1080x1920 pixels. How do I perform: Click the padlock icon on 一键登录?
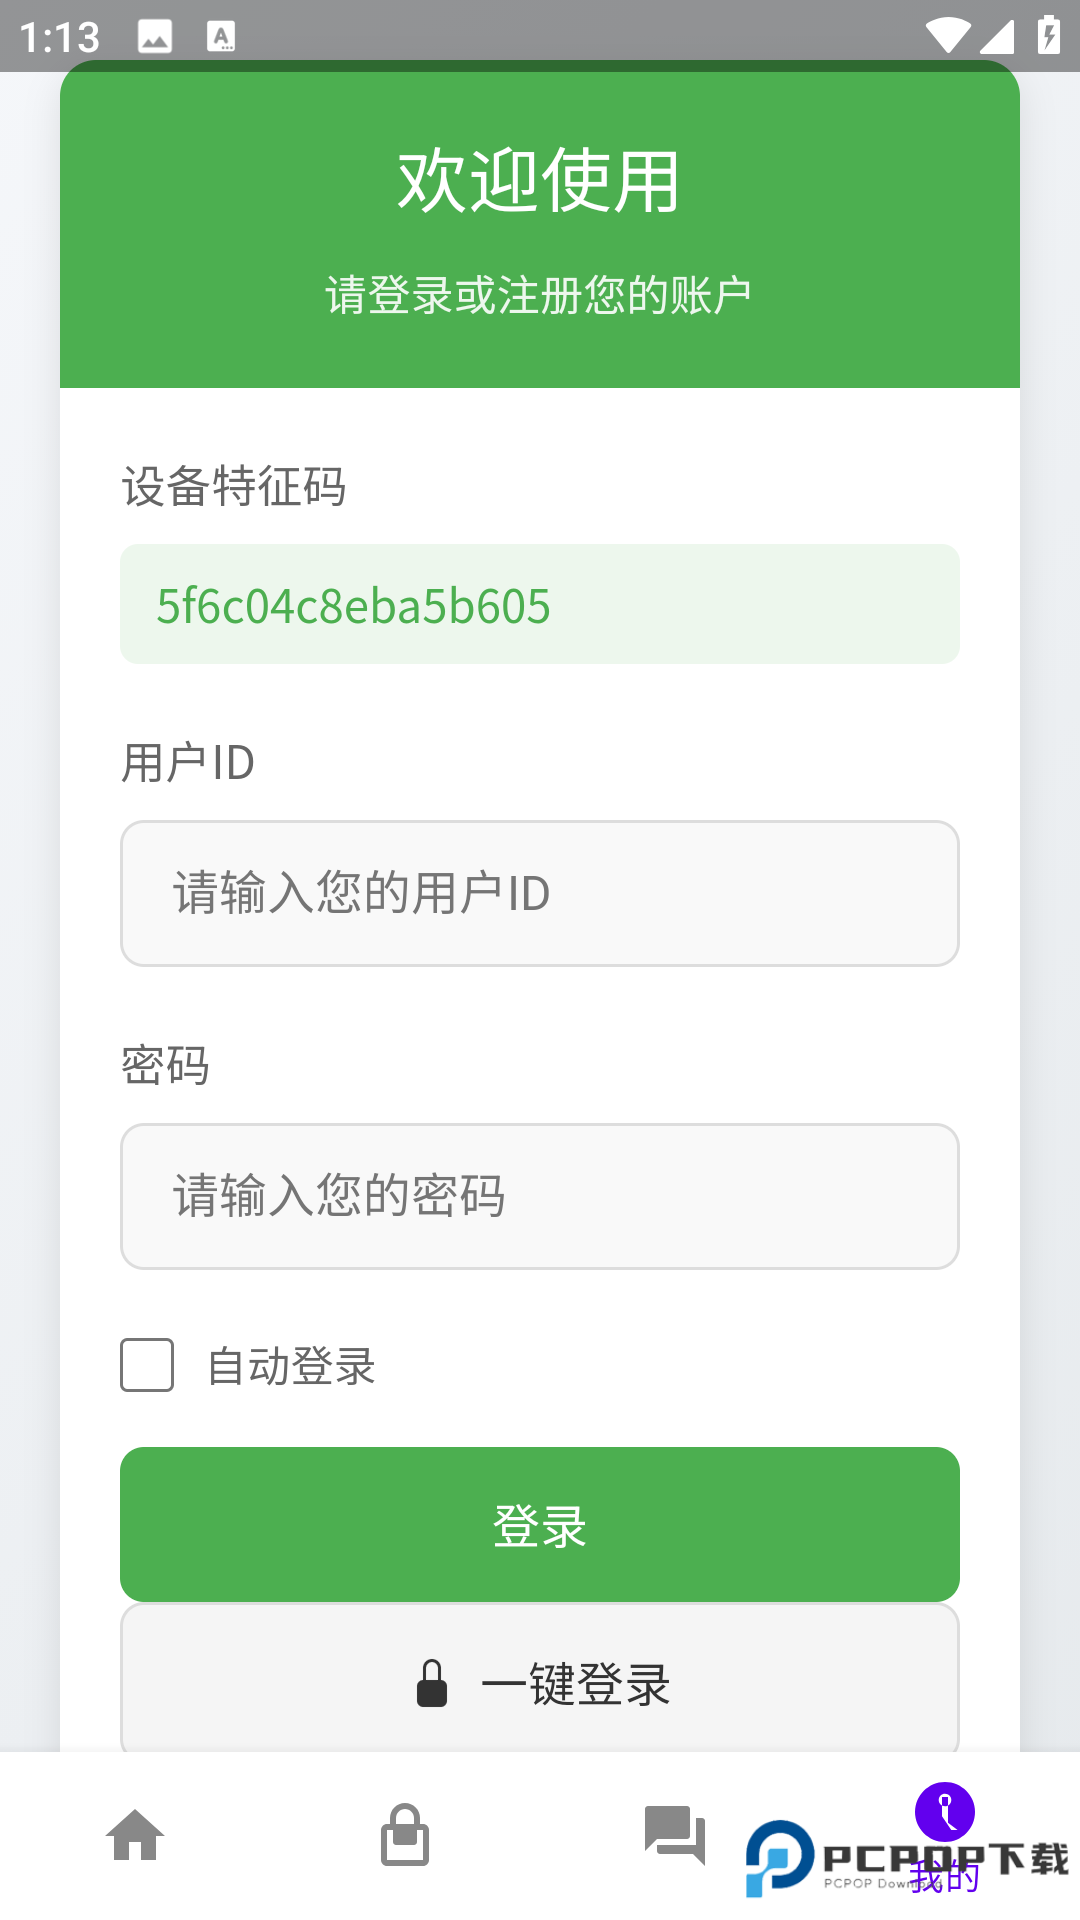tap(432, 1684)
